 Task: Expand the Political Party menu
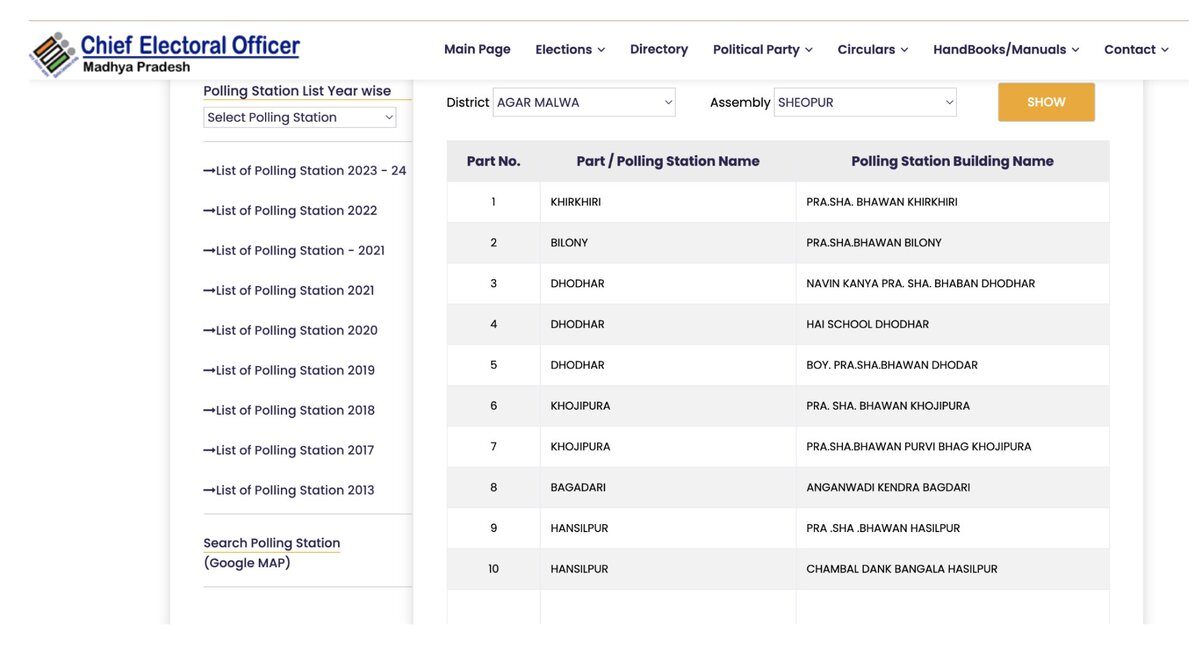(x=762, y=49)
